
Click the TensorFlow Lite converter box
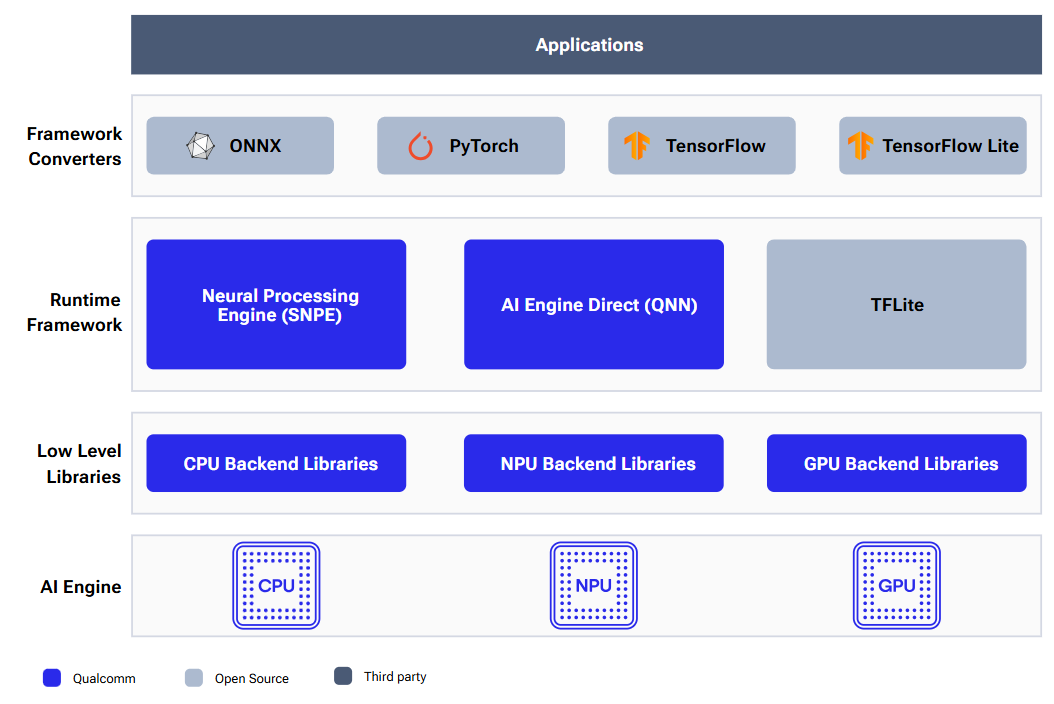[932, 146]
